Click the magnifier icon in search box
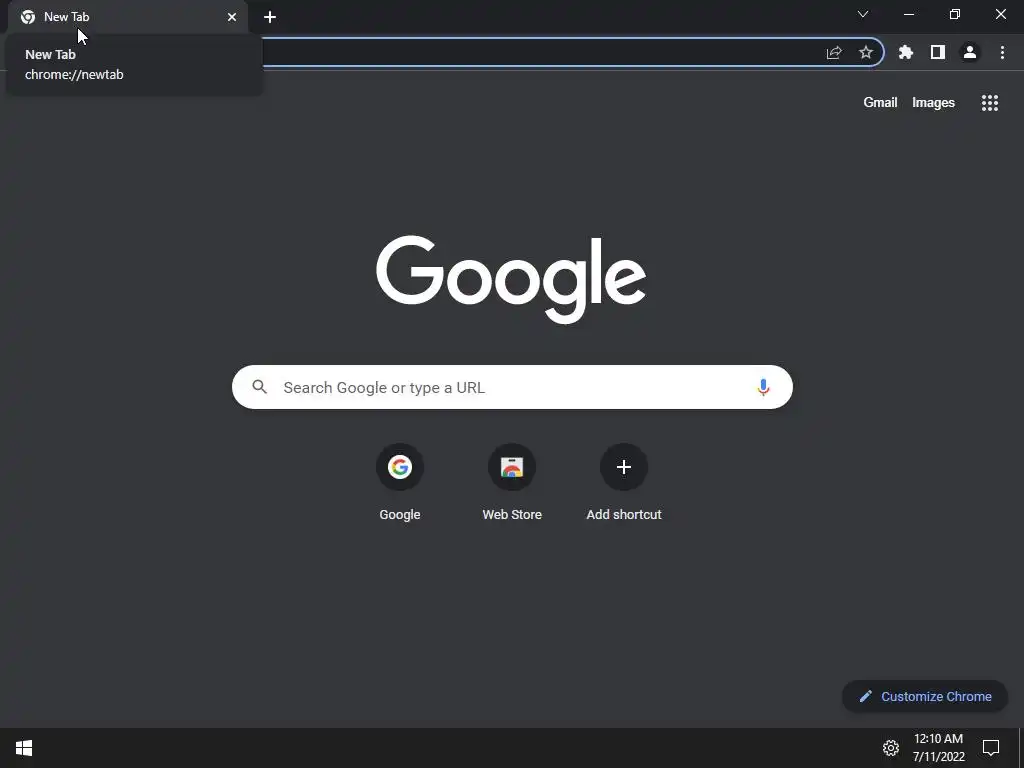The image size is (1024, 768). coord(260,387)
